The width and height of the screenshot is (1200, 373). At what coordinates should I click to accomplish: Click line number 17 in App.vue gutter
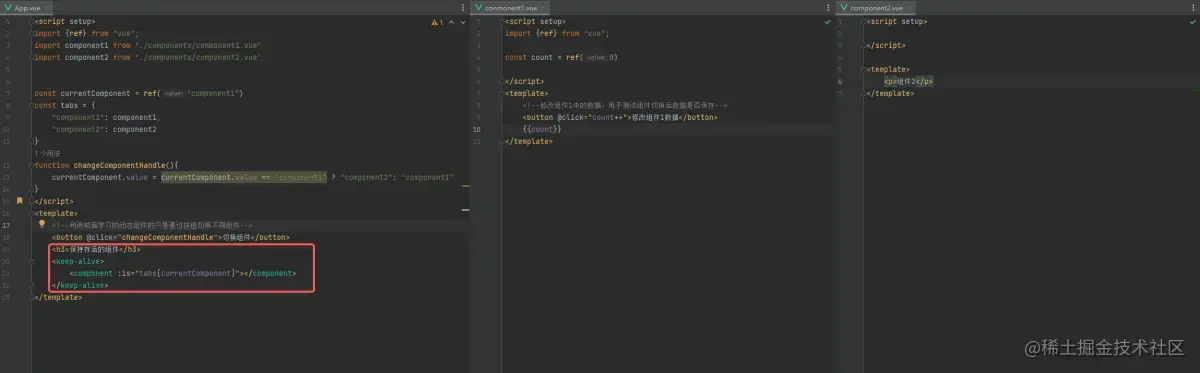pos(7,225)
